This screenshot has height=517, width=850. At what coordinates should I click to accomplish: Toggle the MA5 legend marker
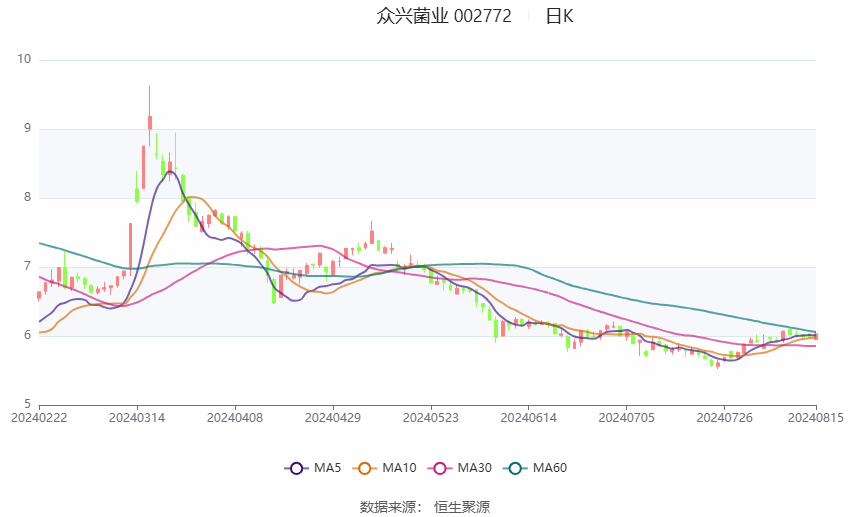pos(297,468)
